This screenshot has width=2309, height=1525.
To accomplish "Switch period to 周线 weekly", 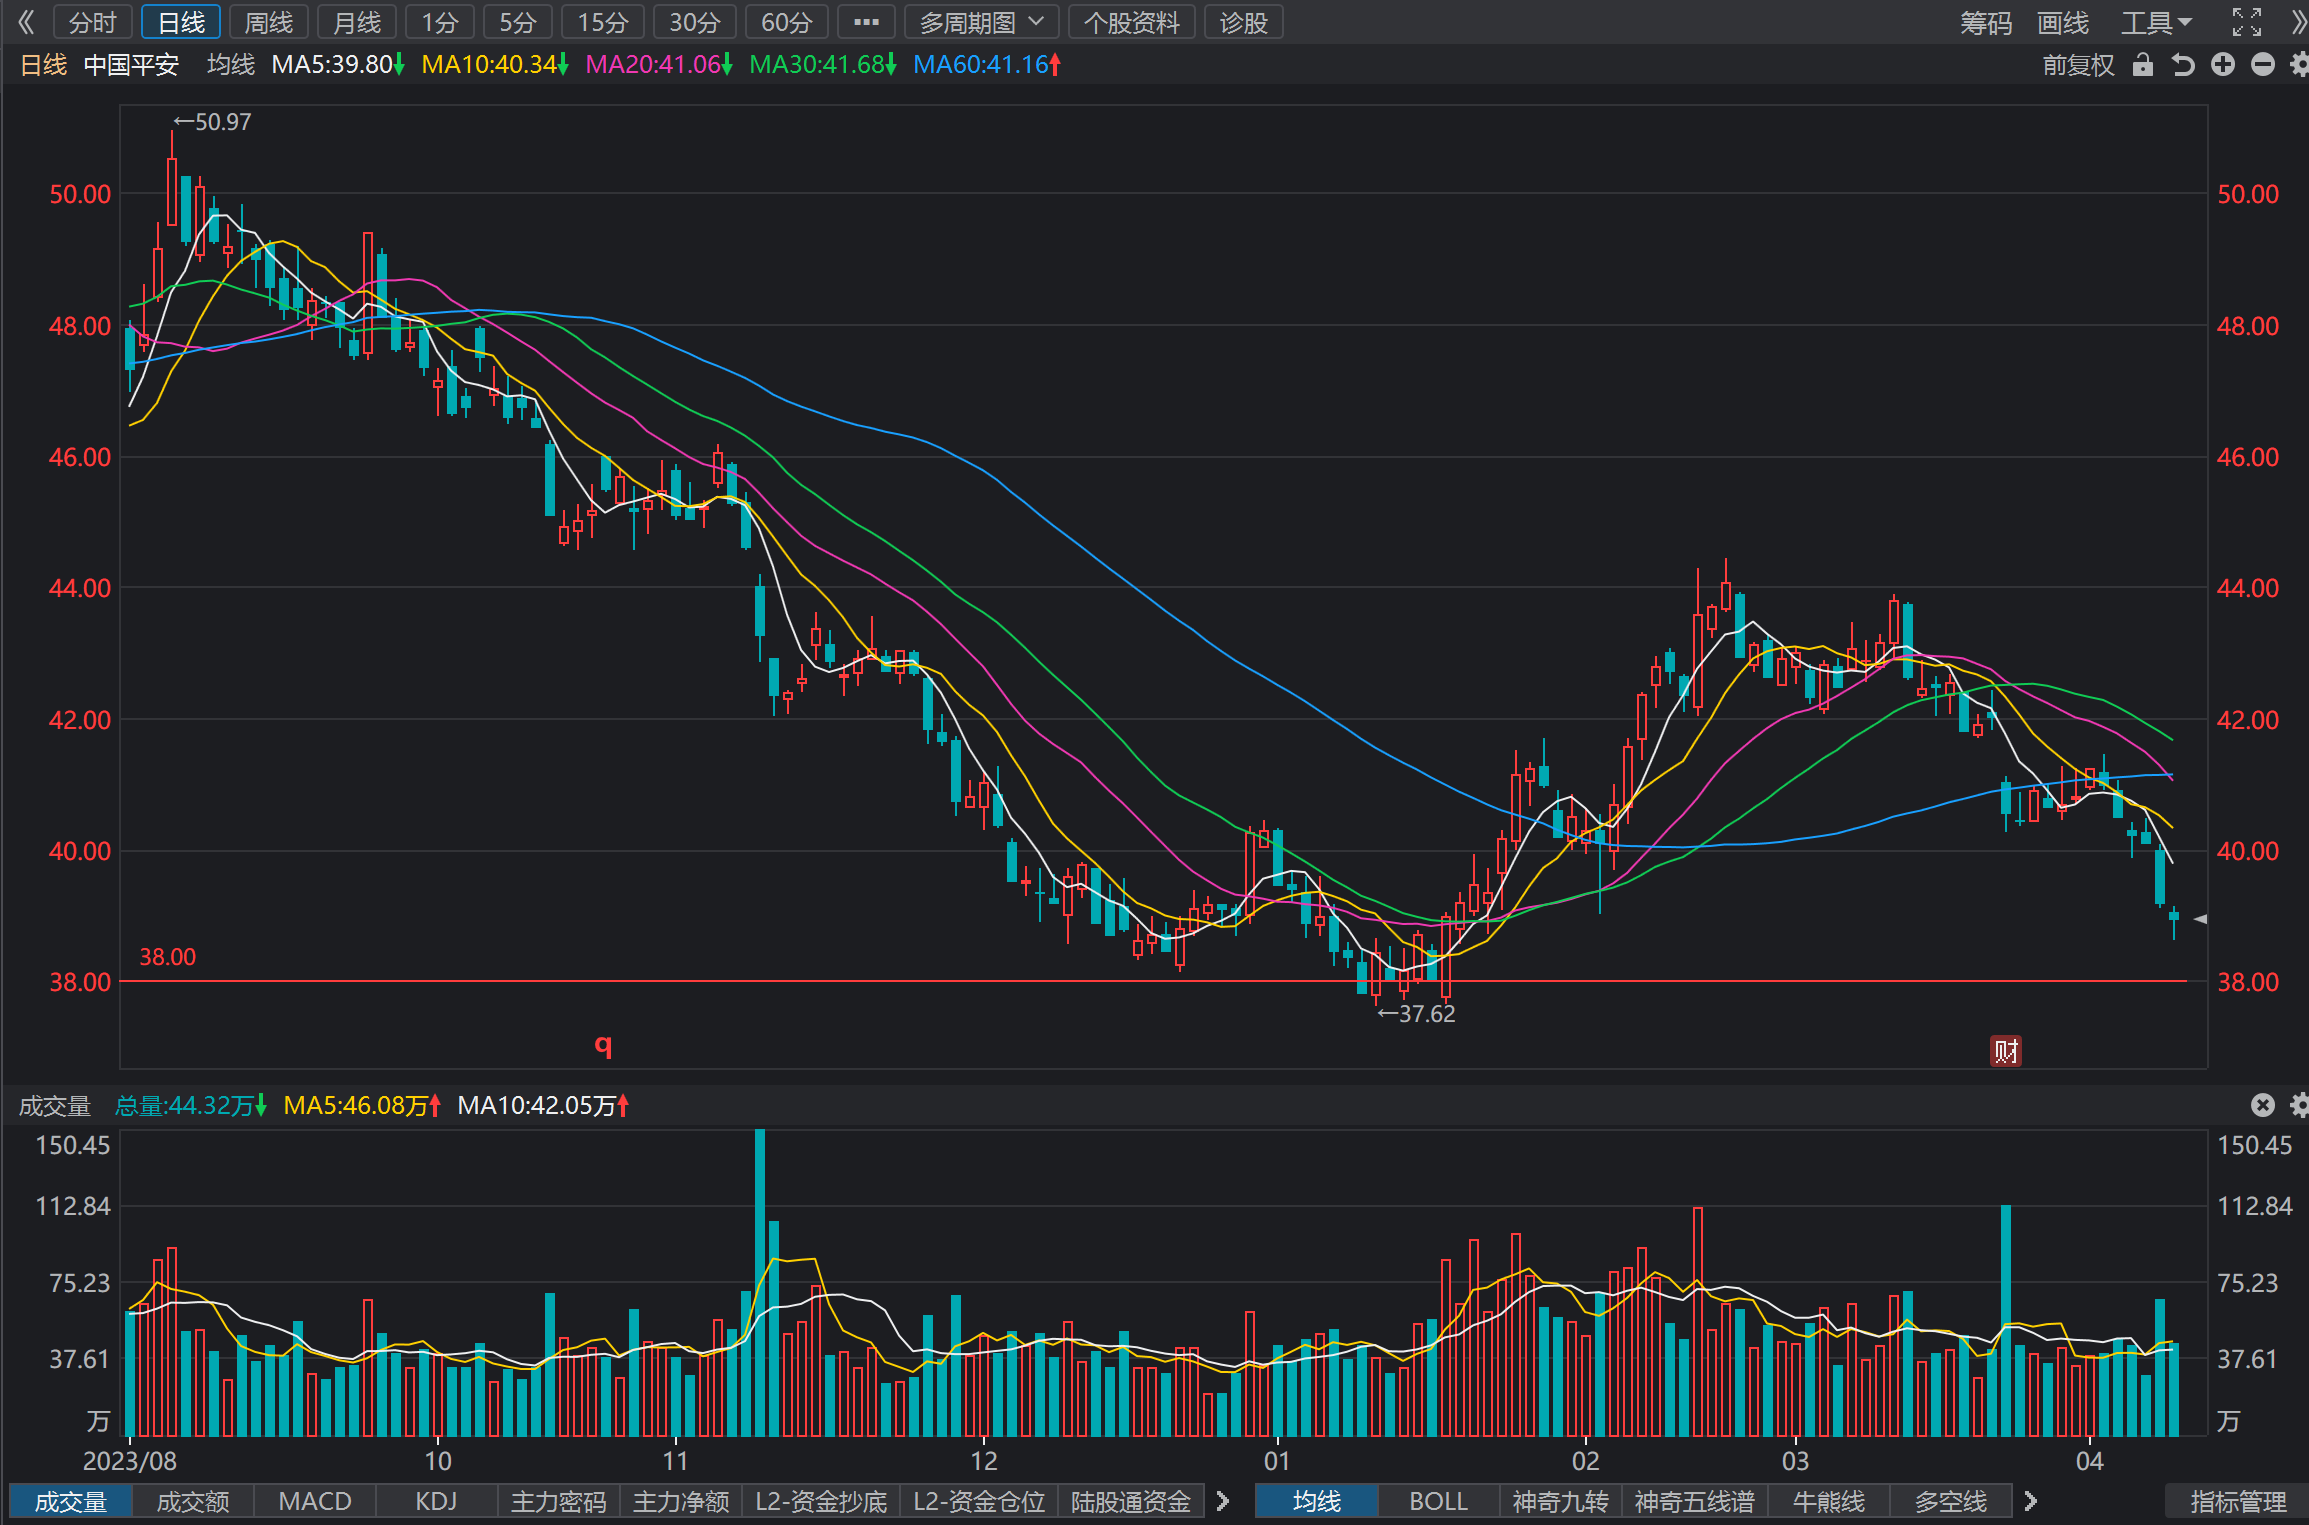I will click(x=269, y=22).
